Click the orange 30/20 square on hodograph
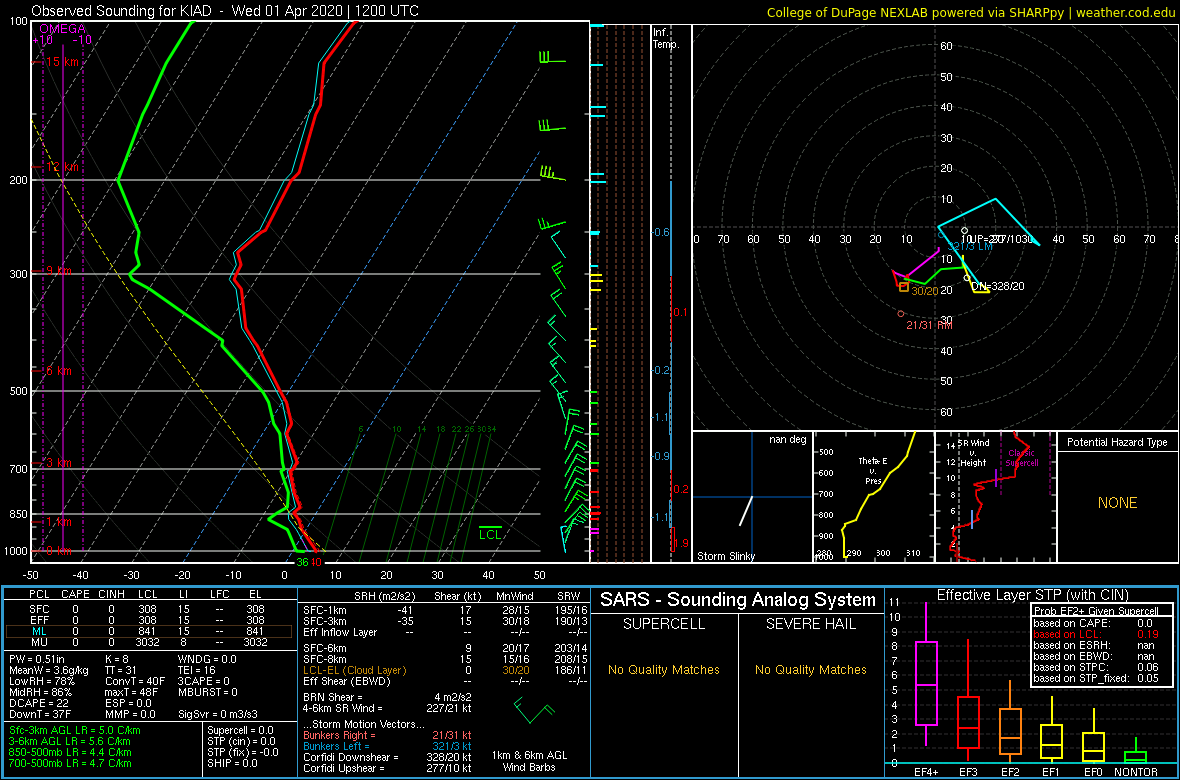The width and height of the screenshot is (1180, 780). (x=904, y=286)
